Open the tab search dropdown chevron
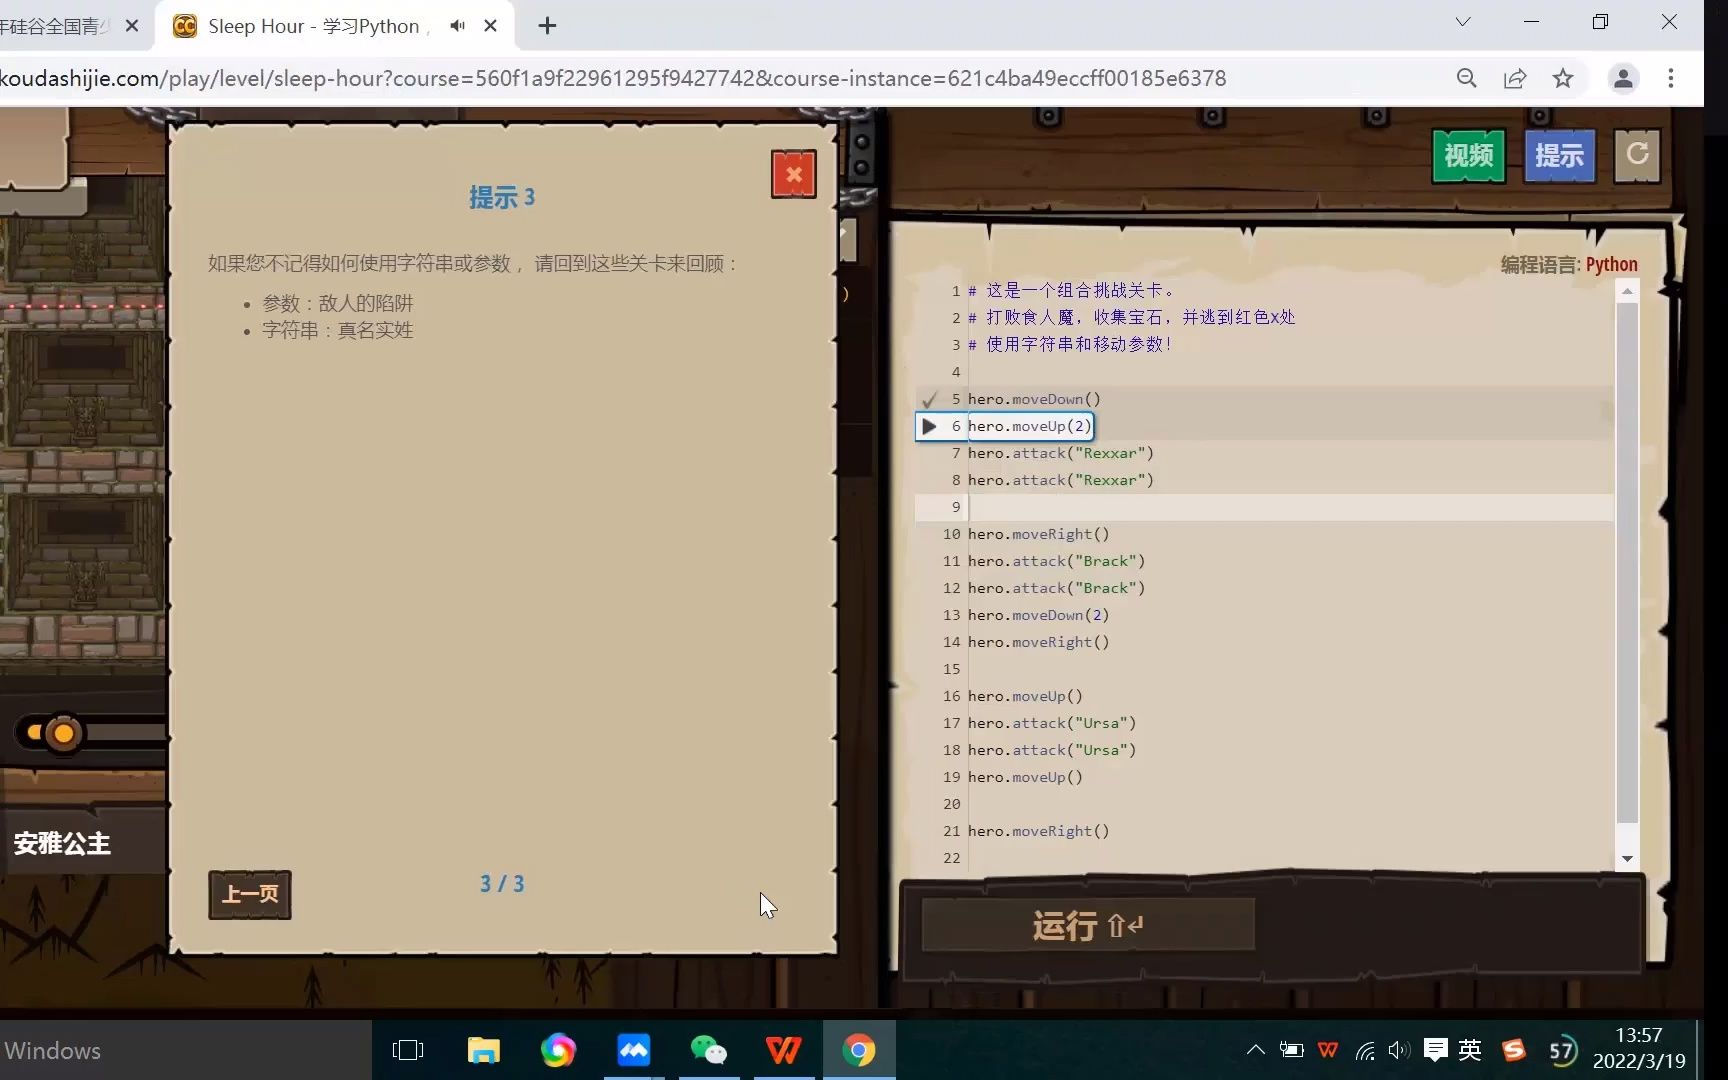The width and height of the screenshot is (1728, 1080). tap(1463, 22)
